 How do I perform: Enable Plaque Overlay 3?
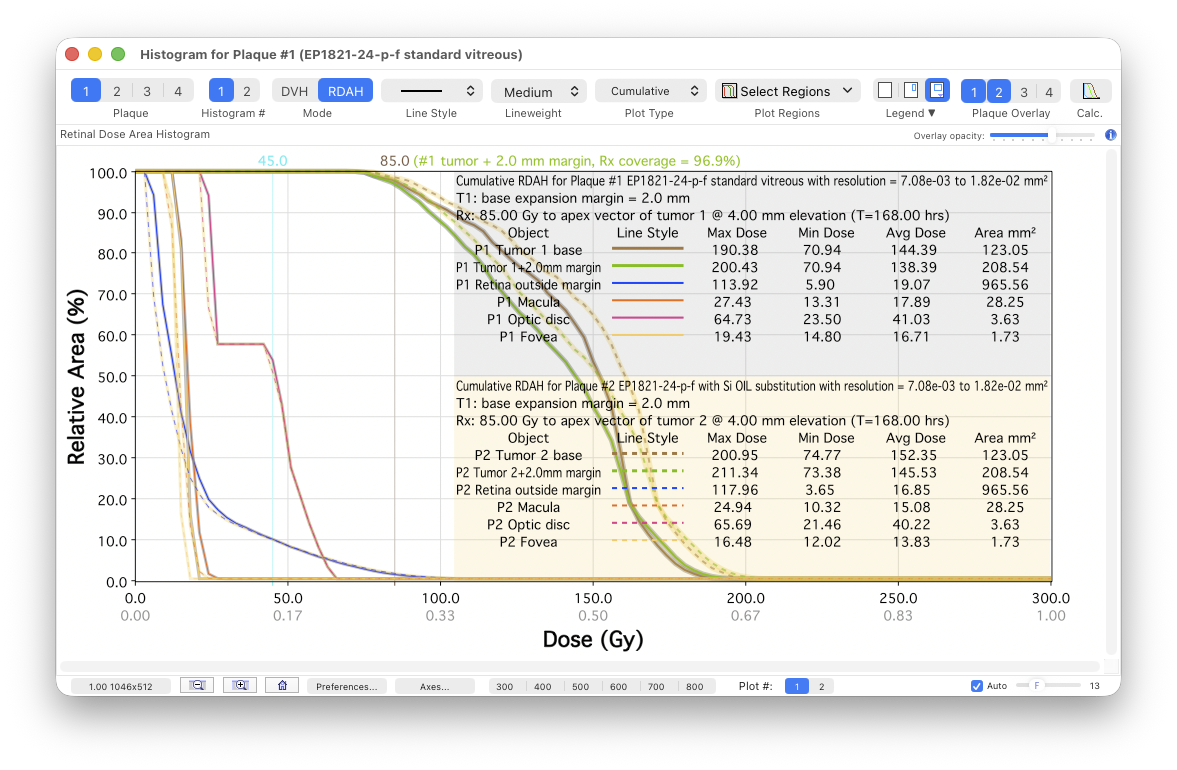[x=1023, y=92]
